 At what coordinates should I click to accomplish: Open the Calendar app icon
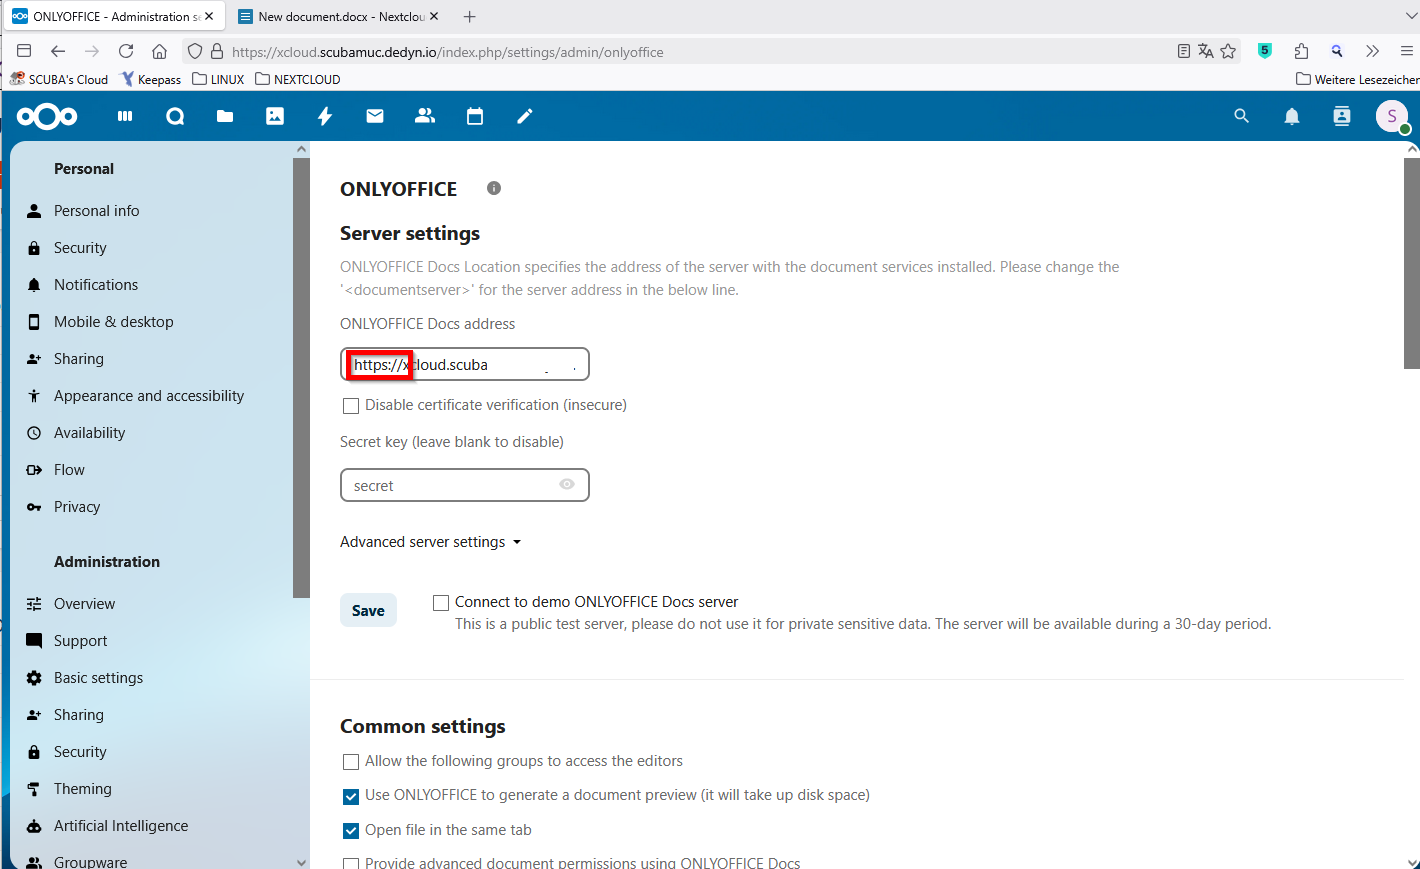pos(475,117)
